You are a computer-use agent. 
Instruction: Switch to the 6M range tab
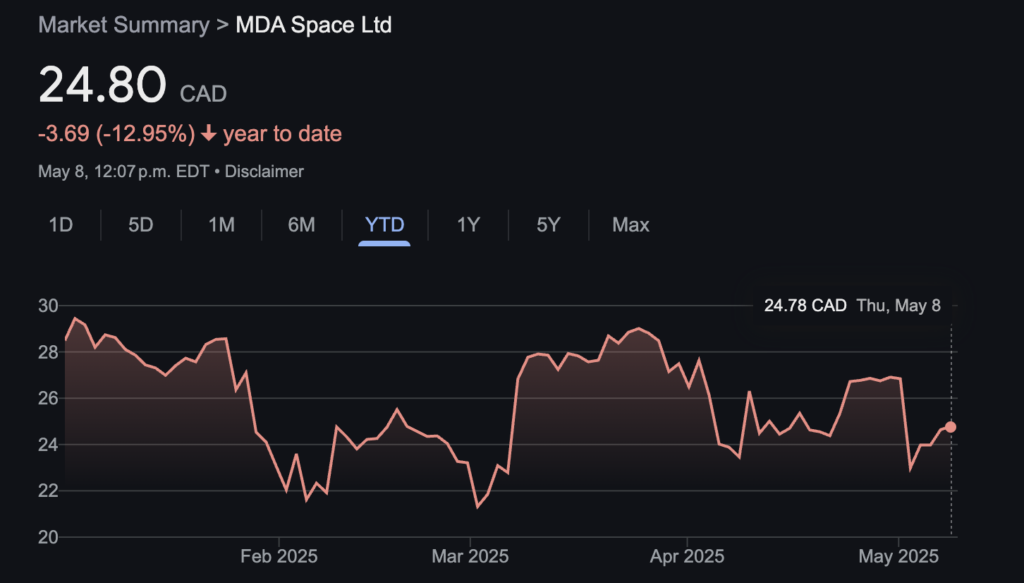302,225
